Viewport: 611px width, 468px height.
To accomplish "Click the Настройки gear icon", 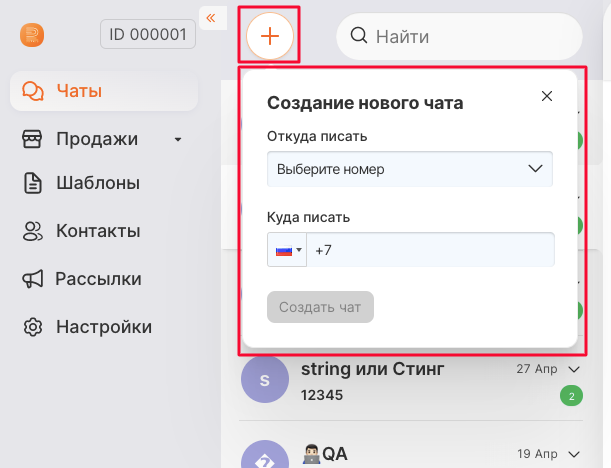I will pyautogui.click(x=34, y=327).
